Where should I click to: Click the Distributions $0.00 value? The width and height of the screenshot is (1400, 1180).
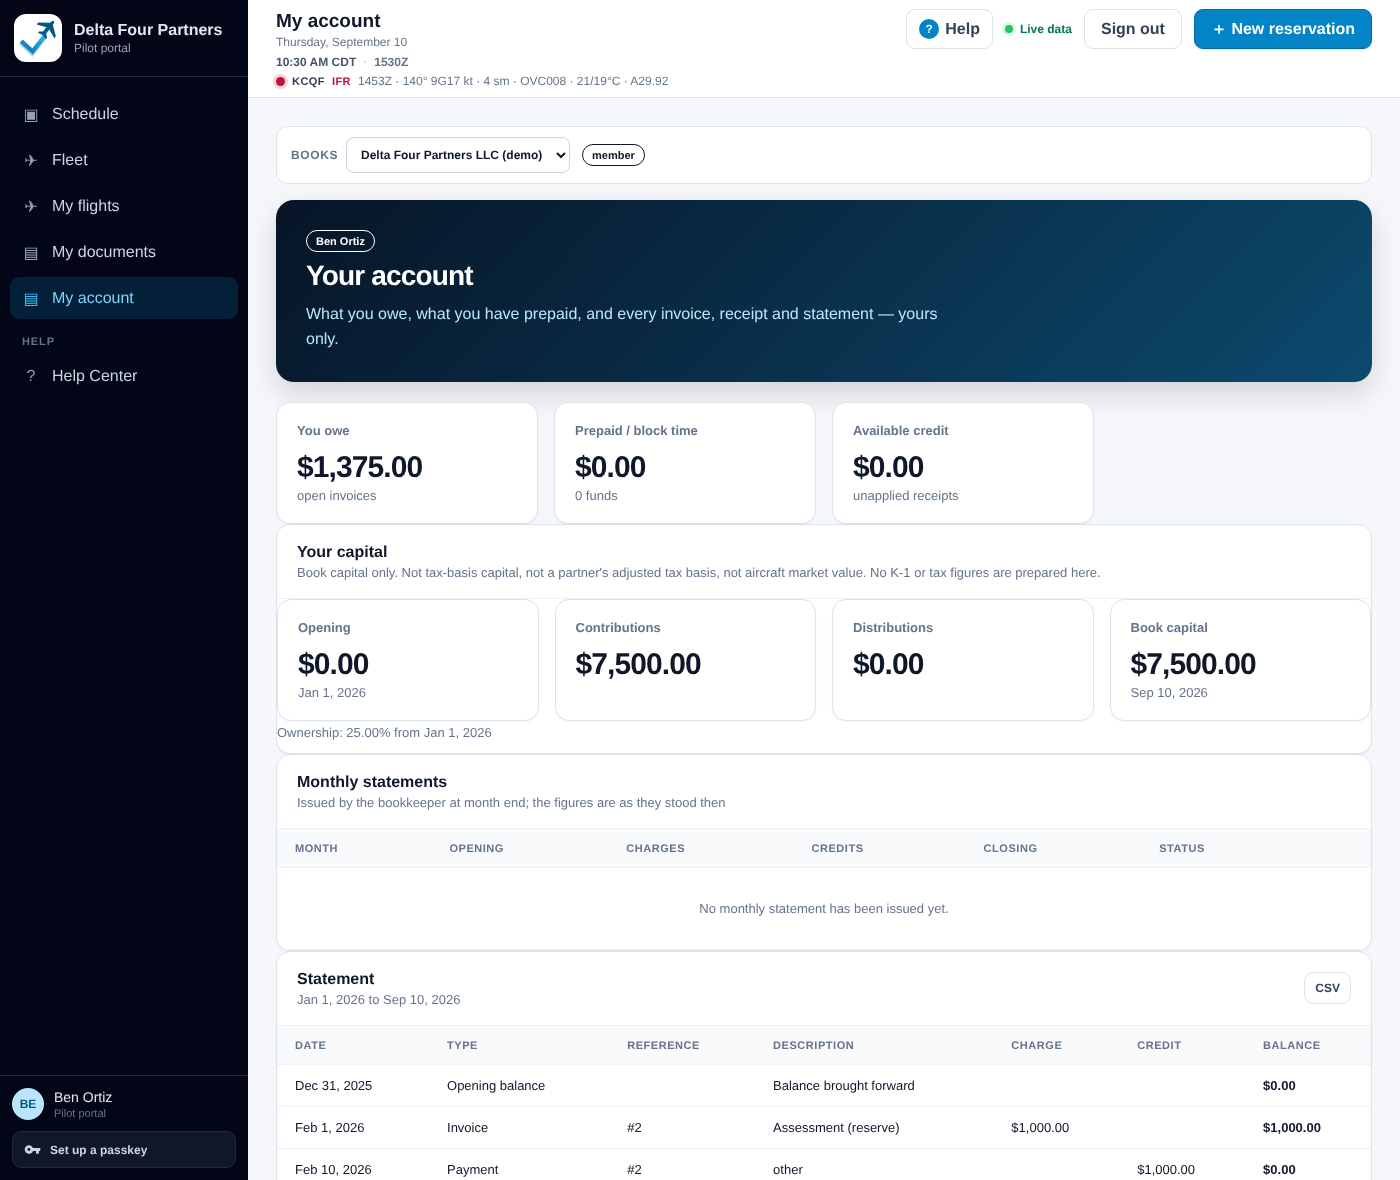click(x=888, y=664)
